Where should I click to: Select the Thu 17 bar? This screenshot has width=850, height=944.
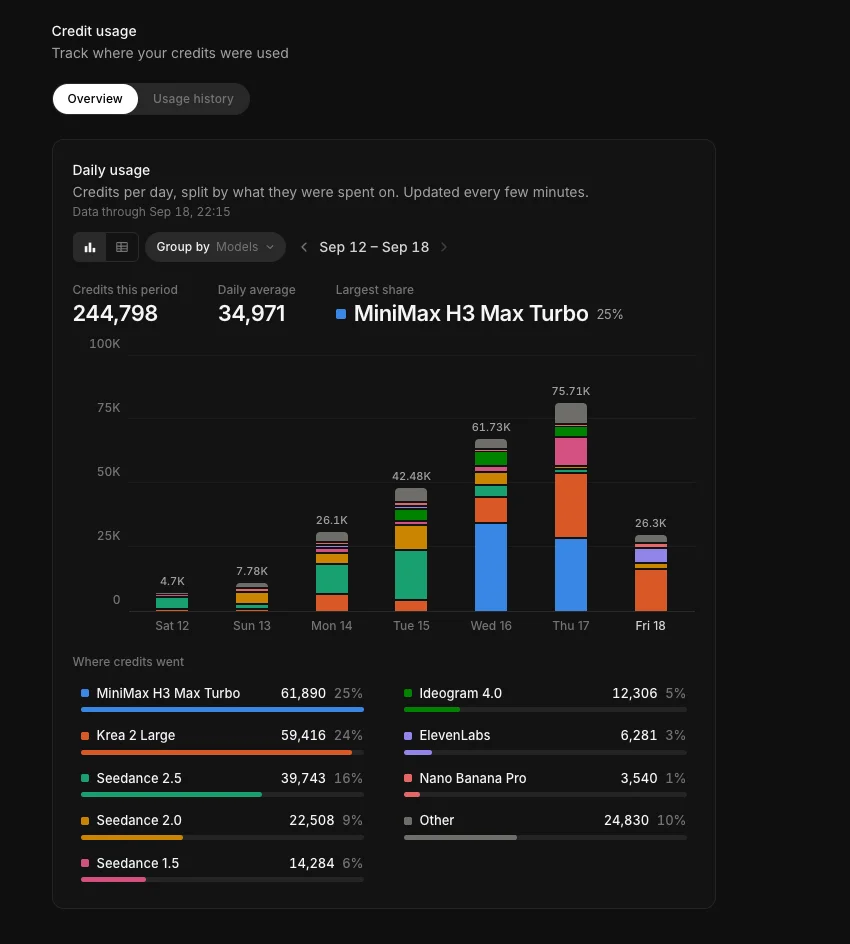(x=571, y=507)
